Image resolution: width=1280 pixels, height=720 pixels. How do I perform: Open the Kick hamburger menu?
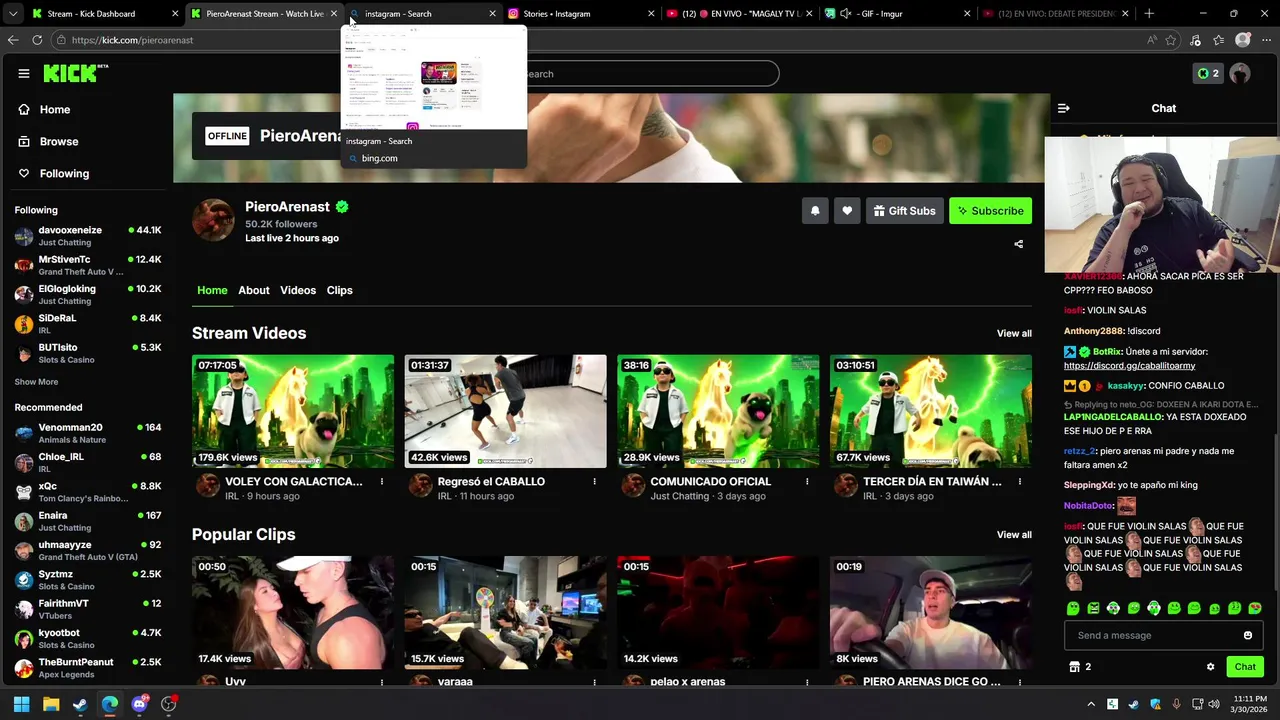pyautogui.click(x=24, y=73)
